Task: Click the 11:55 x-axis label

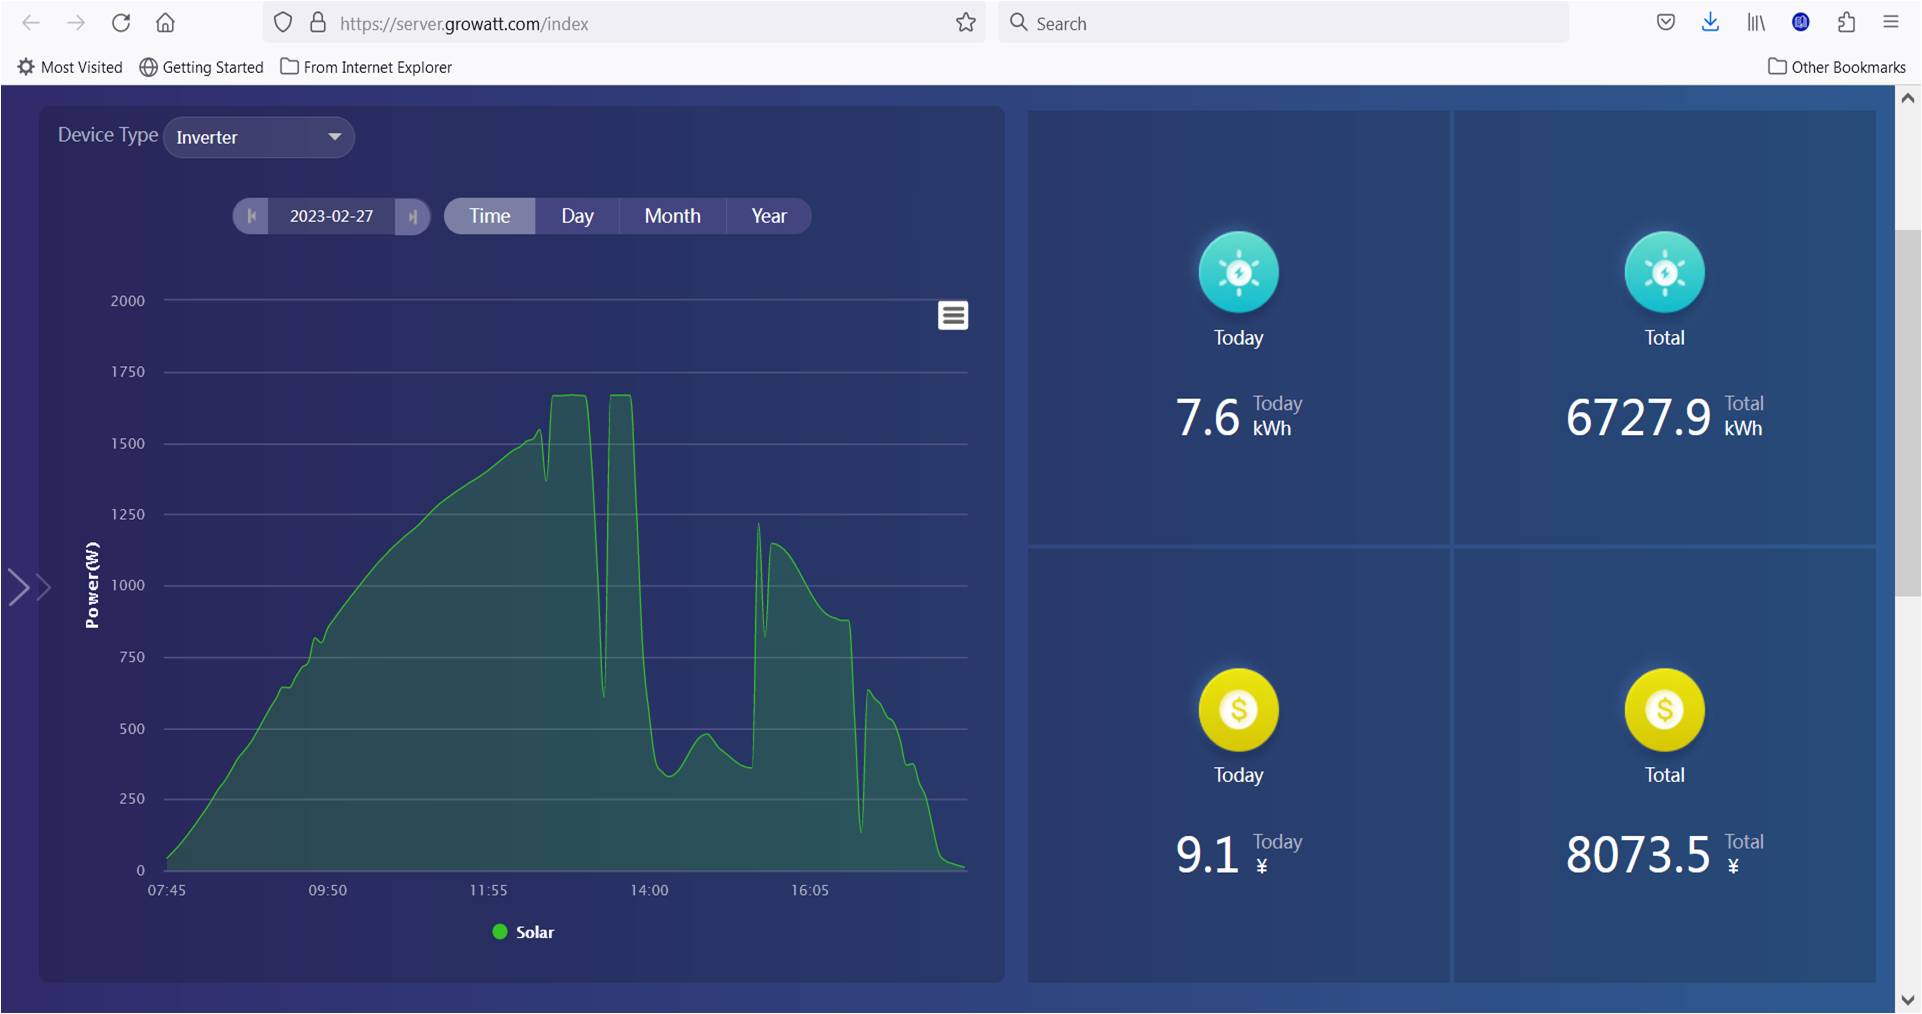Action: pyautogui.click(x=488, y=890)
